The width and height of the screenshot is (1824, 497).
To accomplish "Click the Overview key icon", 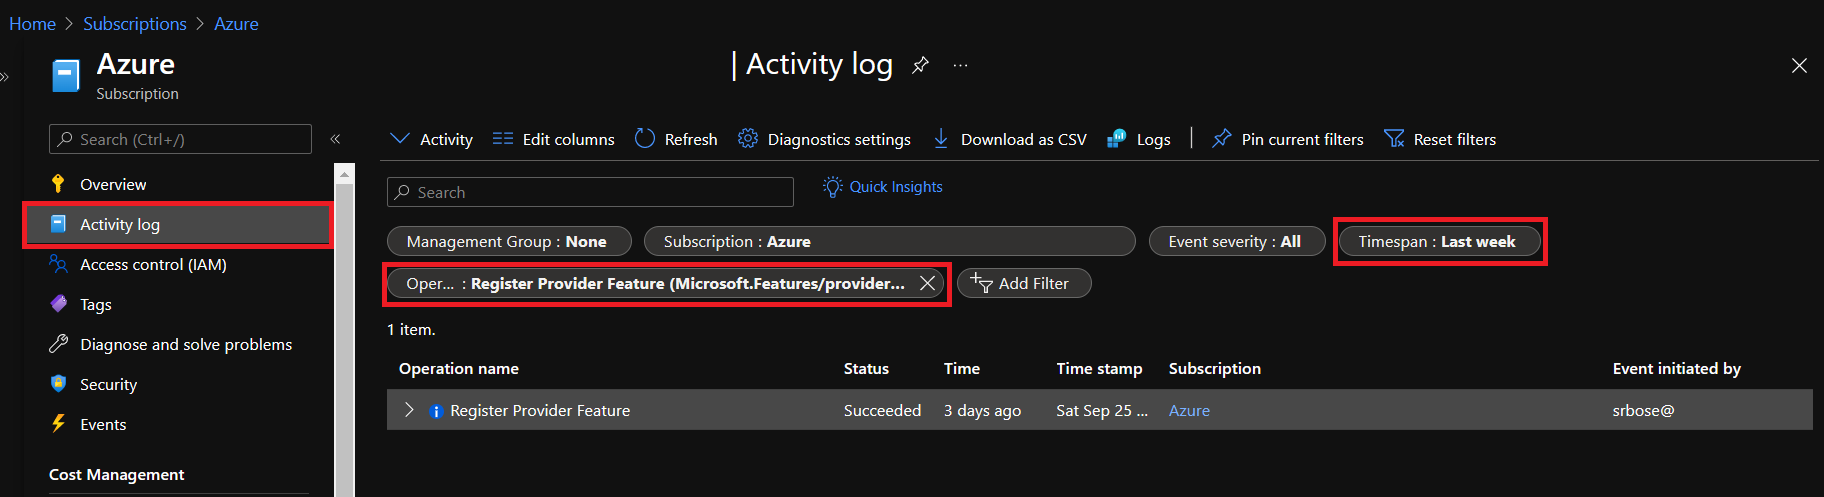I will pos(58,183).
